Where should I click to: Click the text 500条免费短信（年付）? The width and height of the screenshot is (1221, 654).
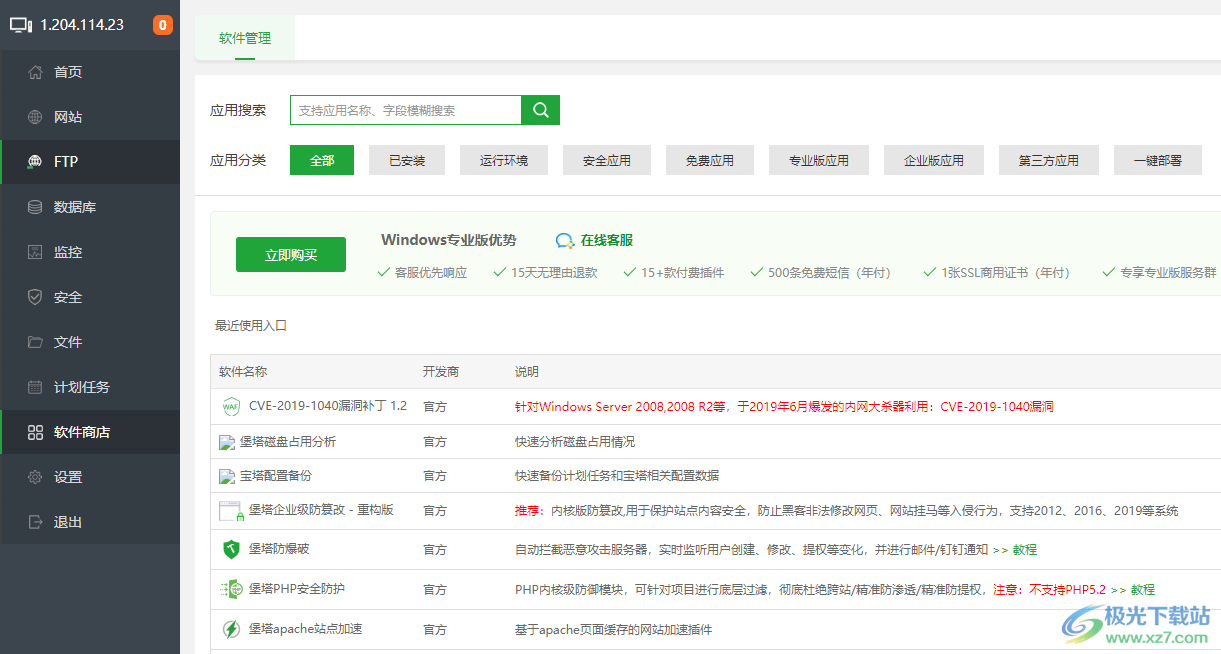pos(829,272)
